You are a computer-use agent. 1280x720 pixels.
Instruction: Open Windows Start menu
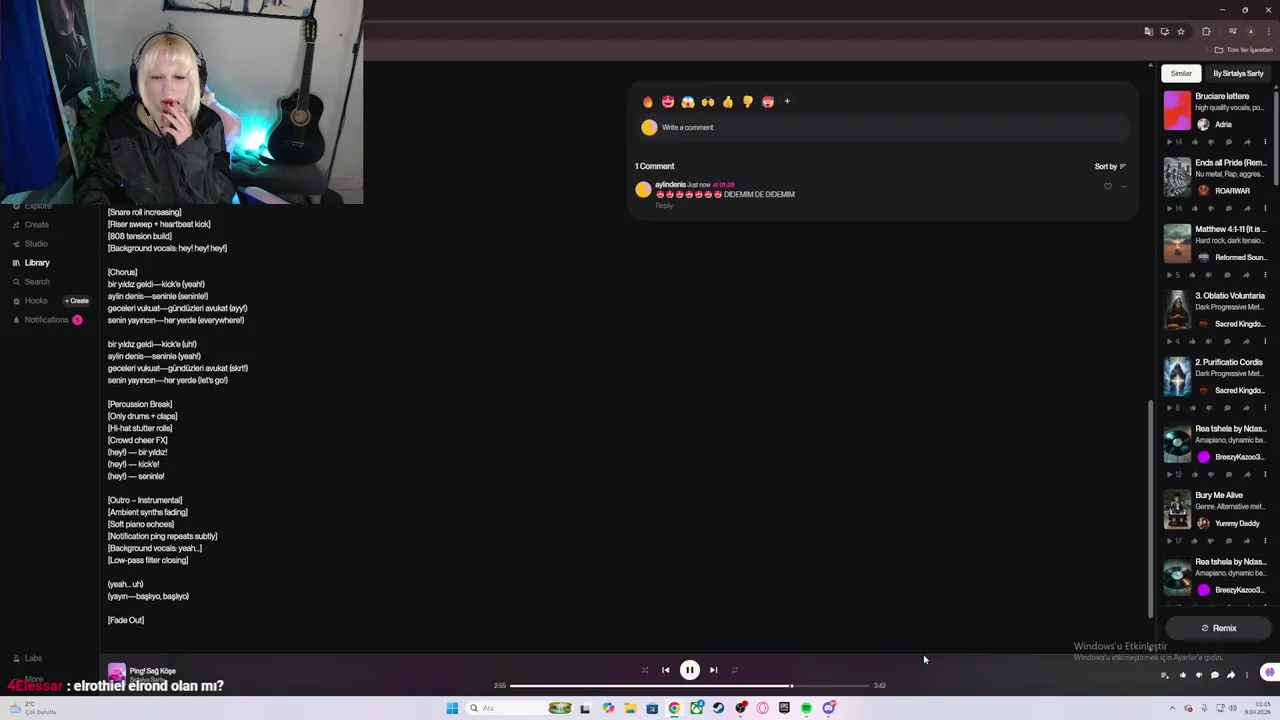pyautogui.click(x=452, y=708)
